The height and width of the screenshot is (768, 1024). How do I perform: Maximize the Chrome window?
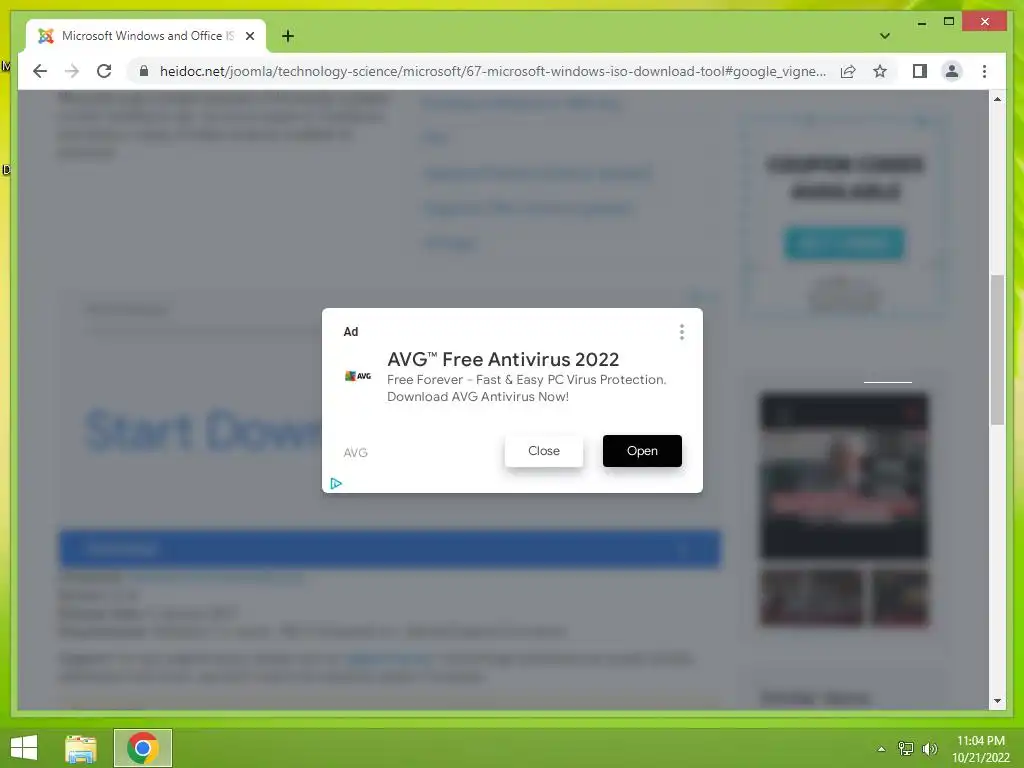pyautogui.click(x=949, y=22)
